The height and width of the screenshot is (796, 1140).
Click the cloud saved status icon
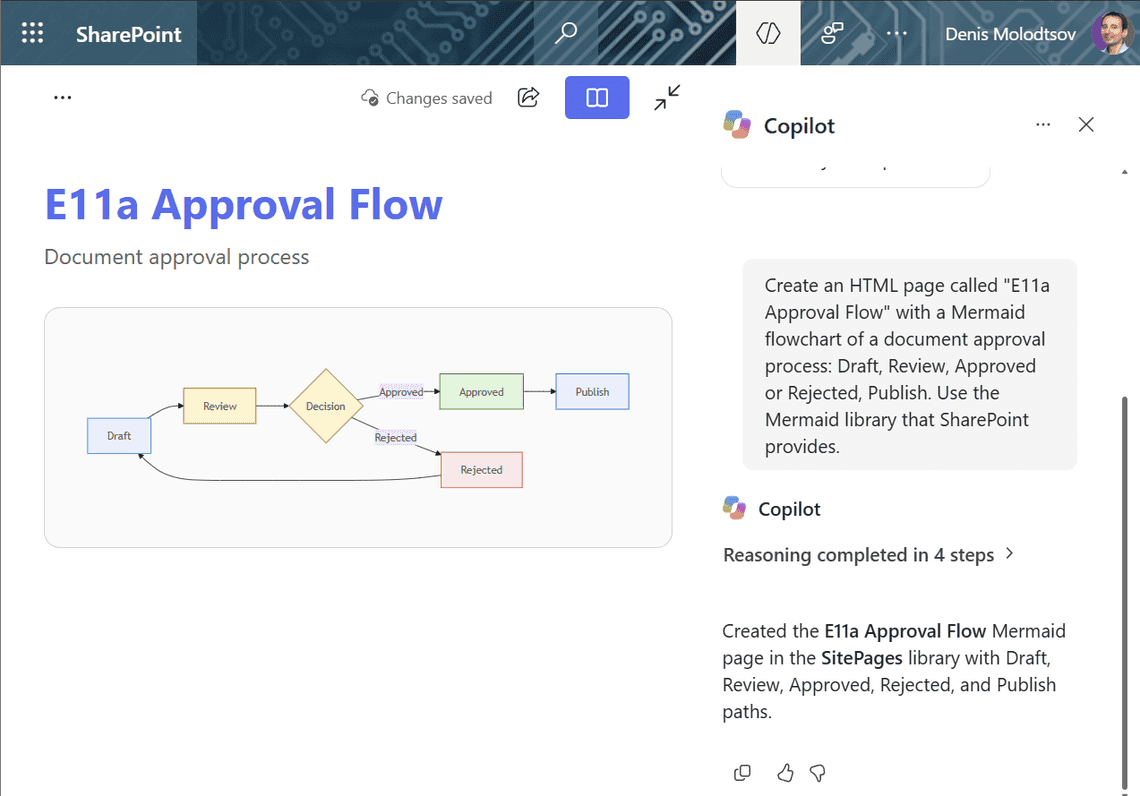(370, 97)
